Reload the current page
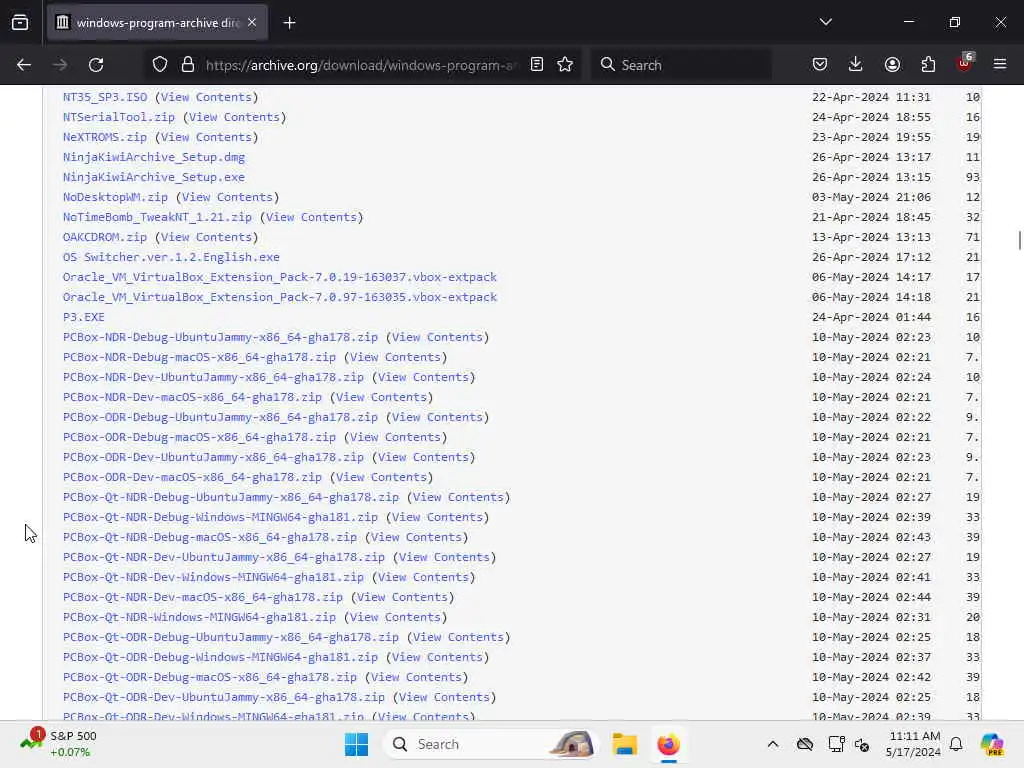This screenshot has width=1024, height=768. 96,65
